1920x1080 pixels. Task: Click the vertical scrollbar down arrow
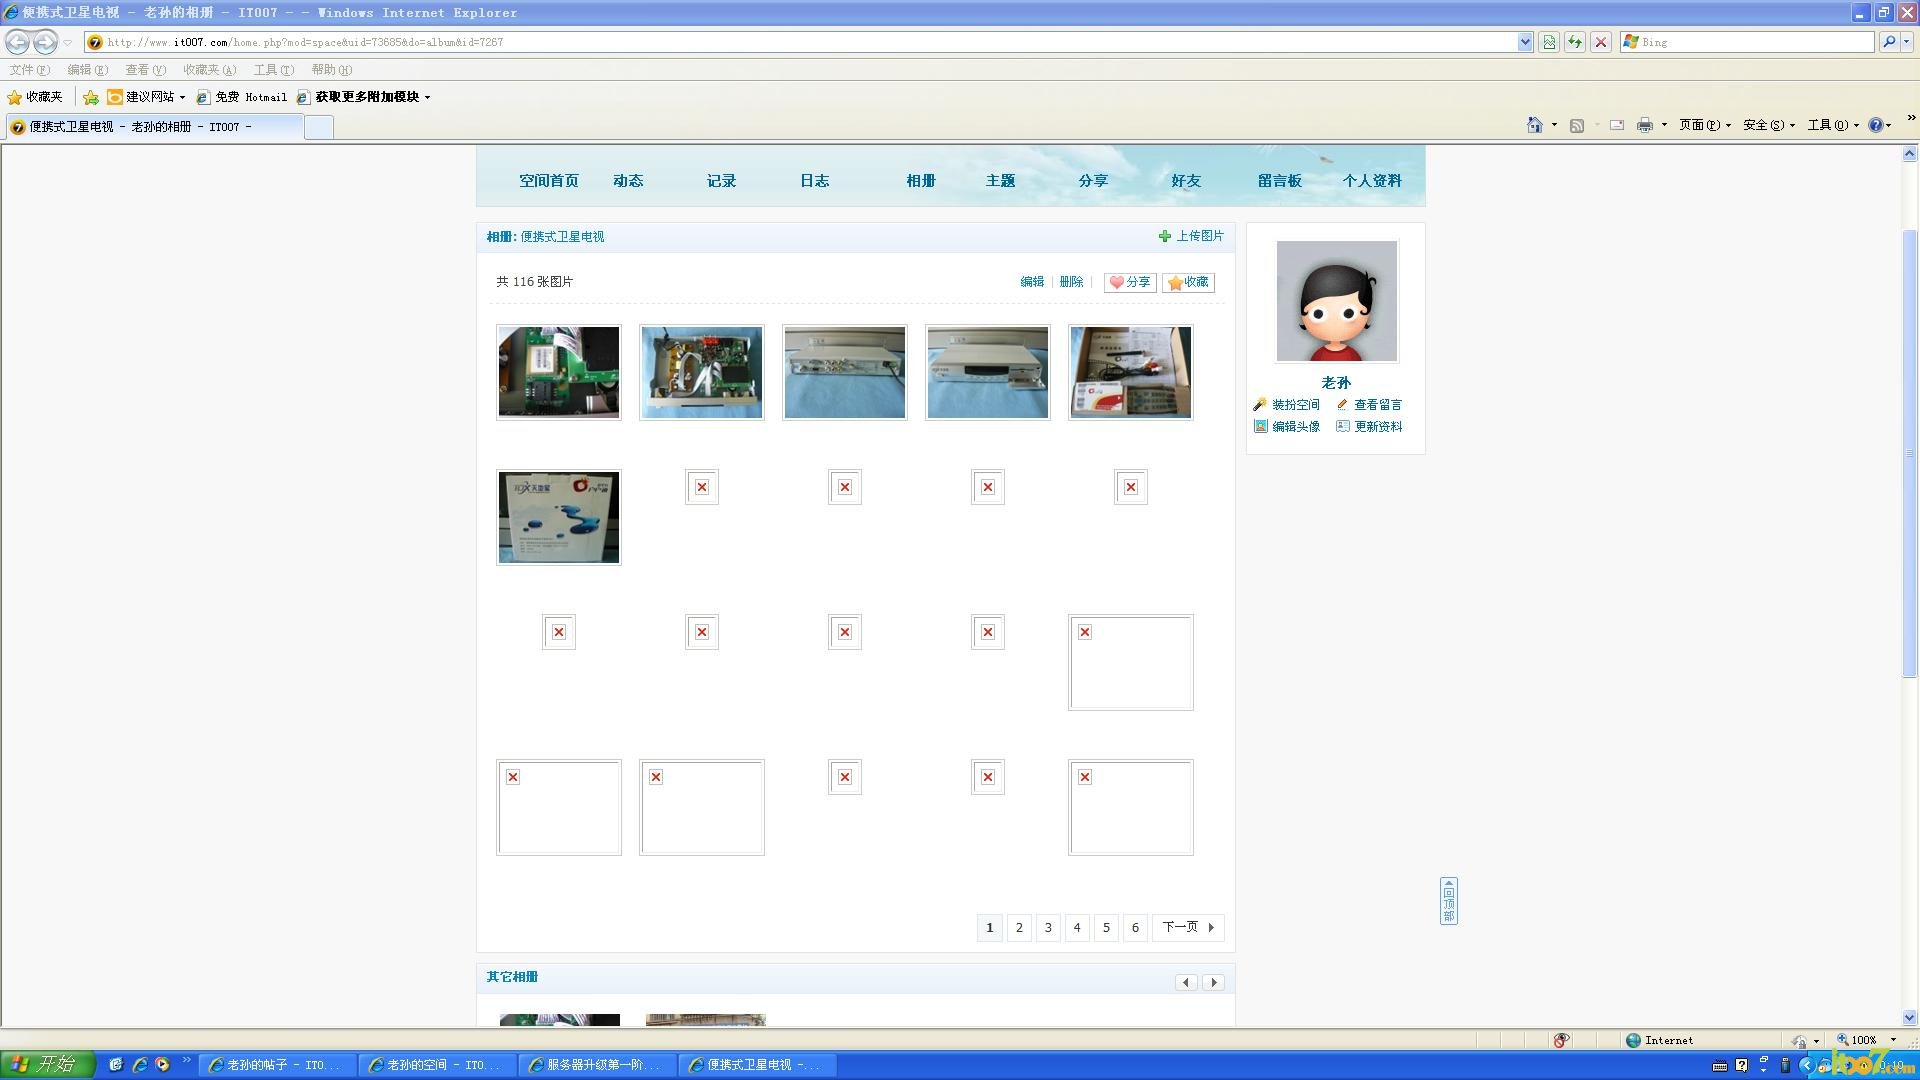(x=1909, y=1018)
